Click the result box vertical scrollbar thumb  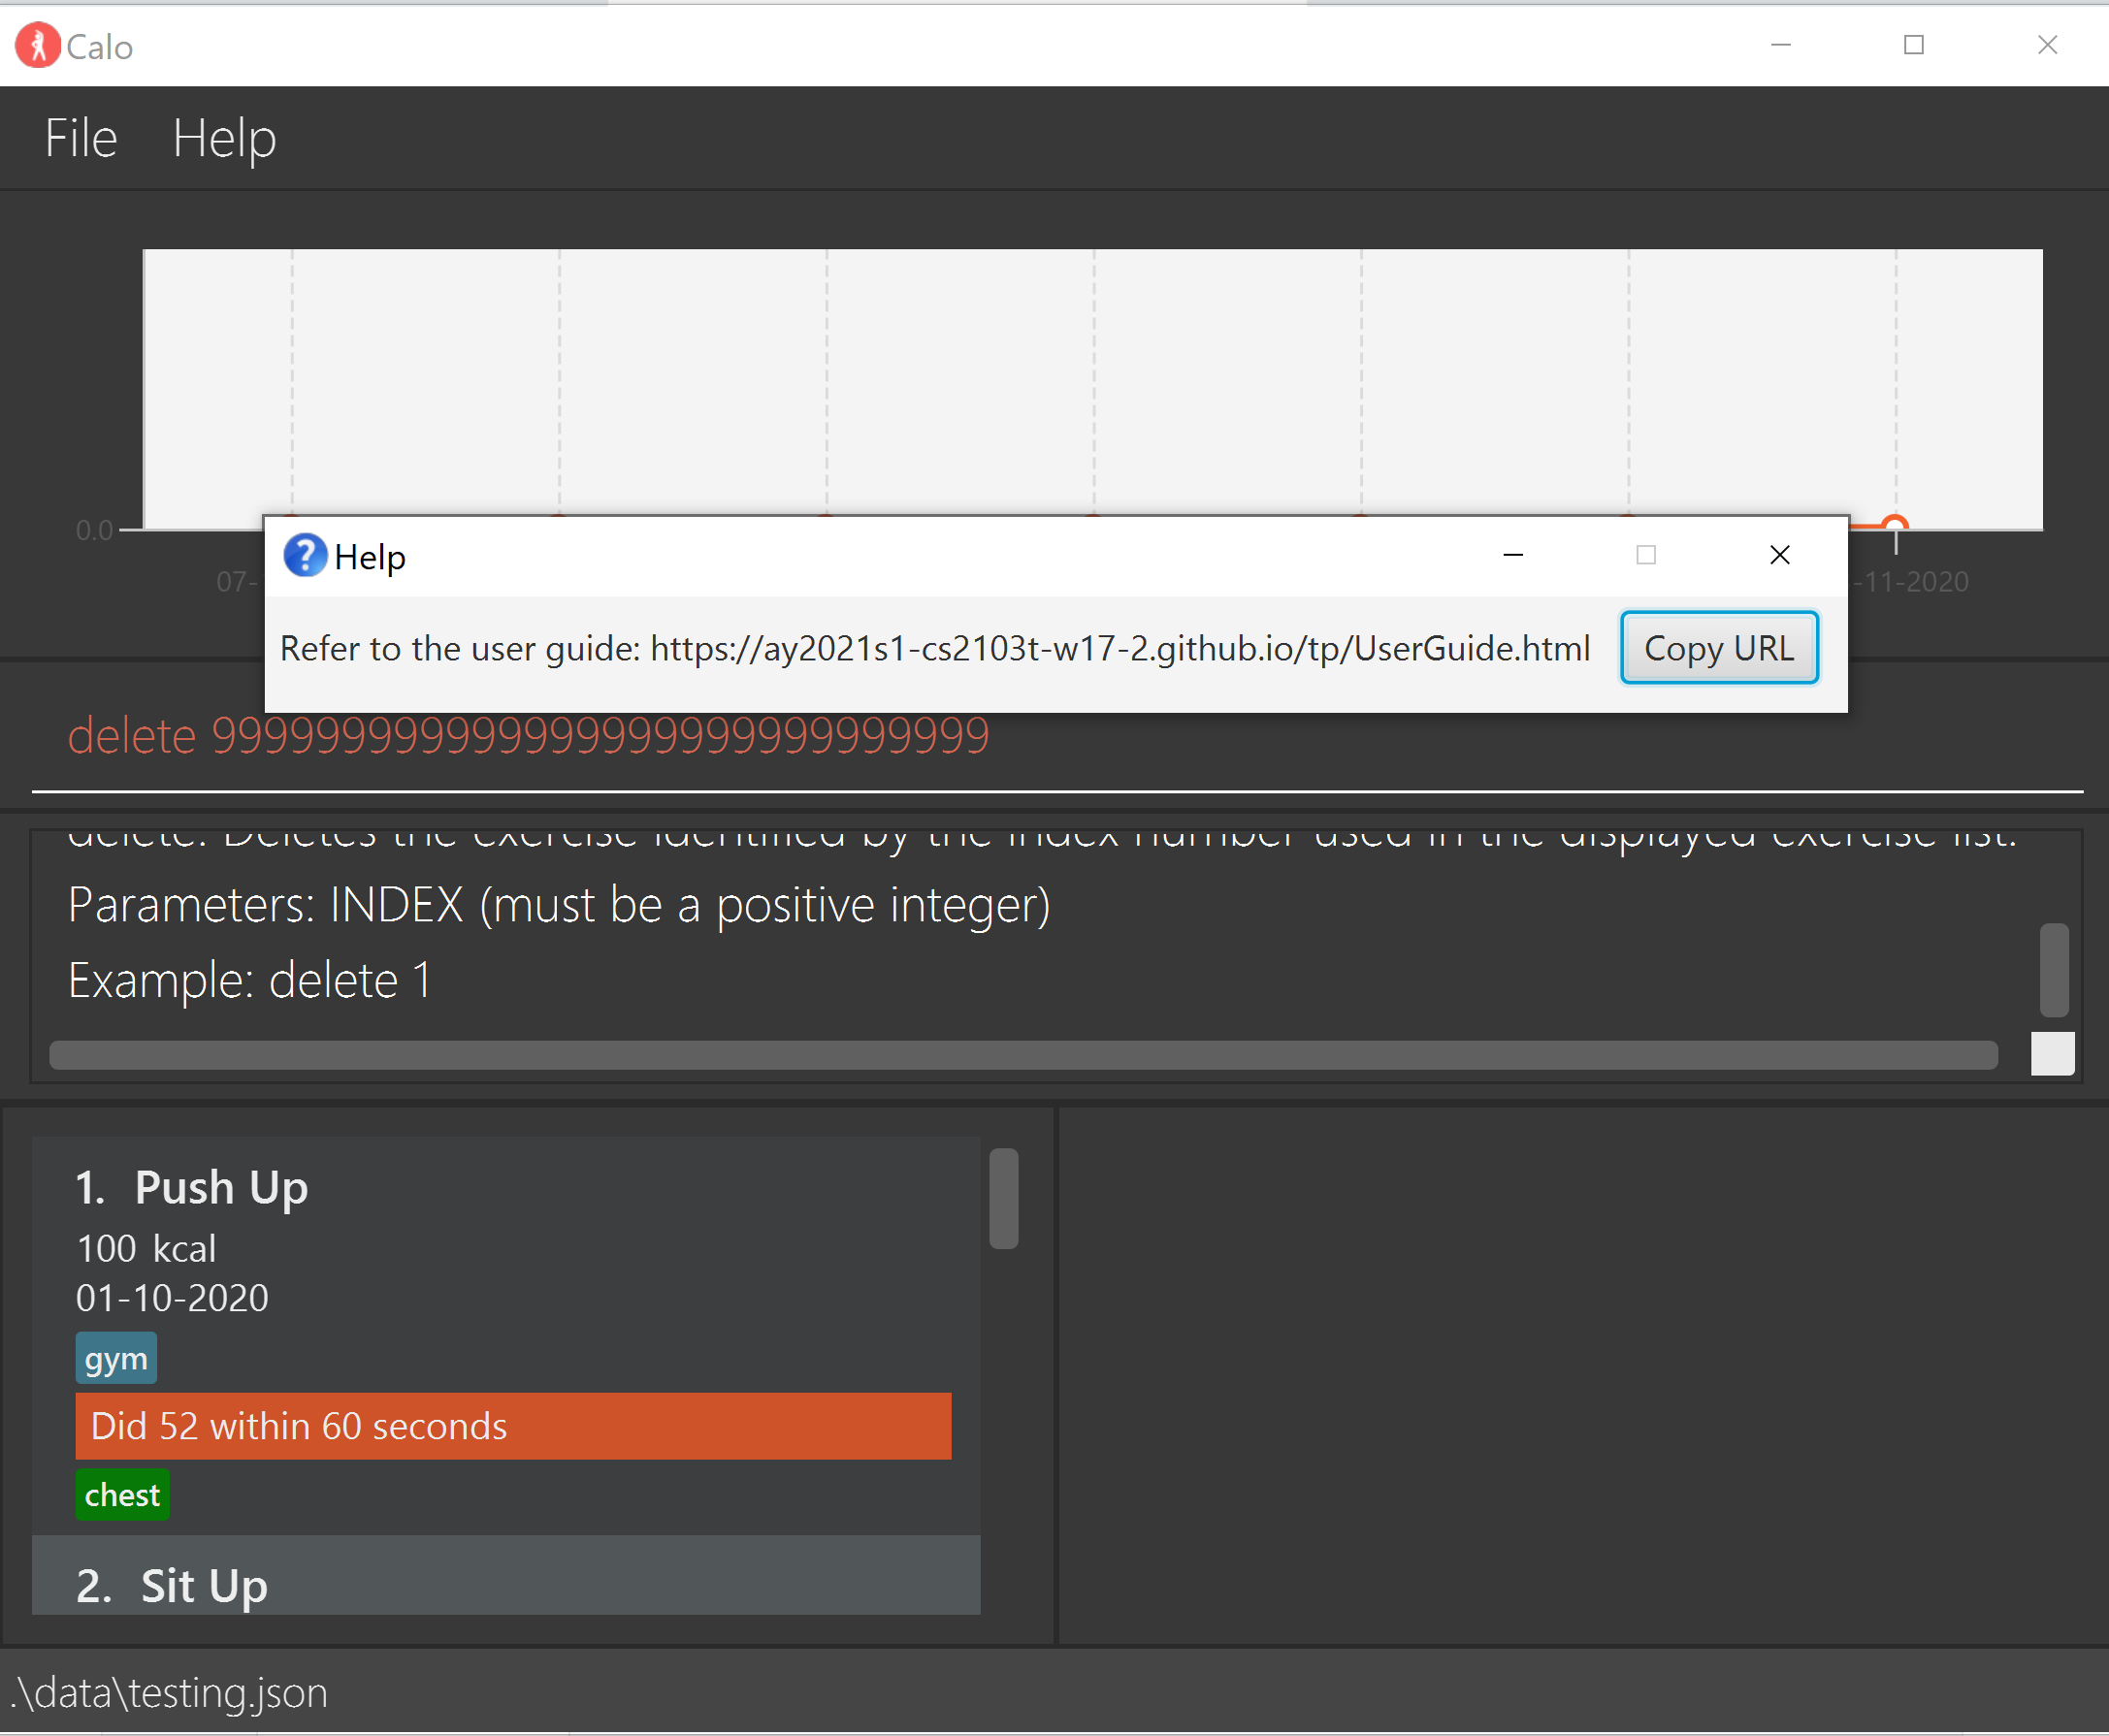2053,969
